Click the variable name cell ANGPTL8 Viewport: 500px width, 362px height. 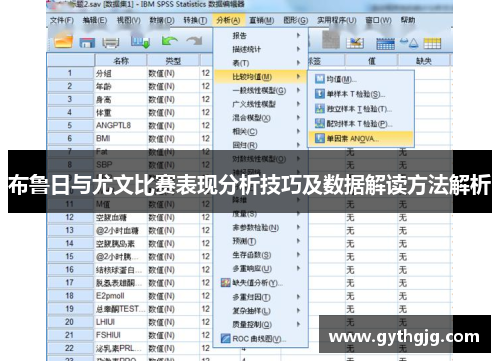121,125
